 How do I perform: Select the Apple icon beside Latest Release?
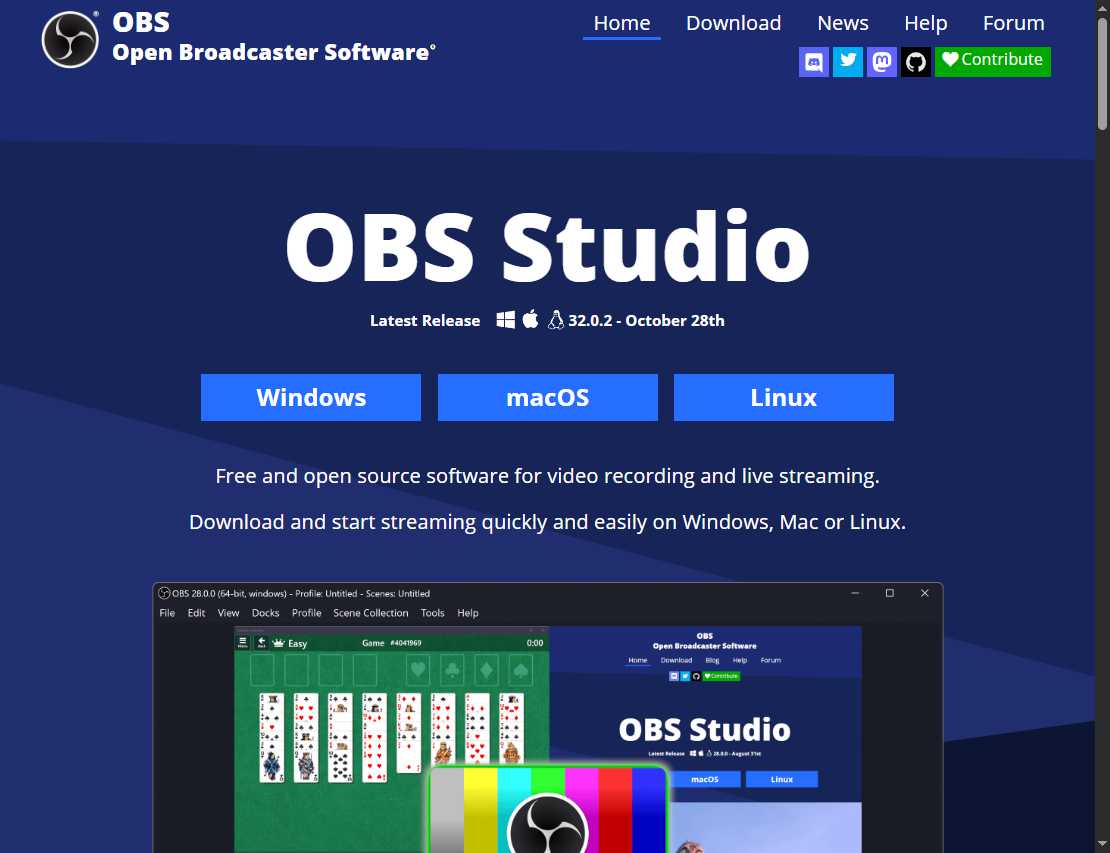coord(529,320)
